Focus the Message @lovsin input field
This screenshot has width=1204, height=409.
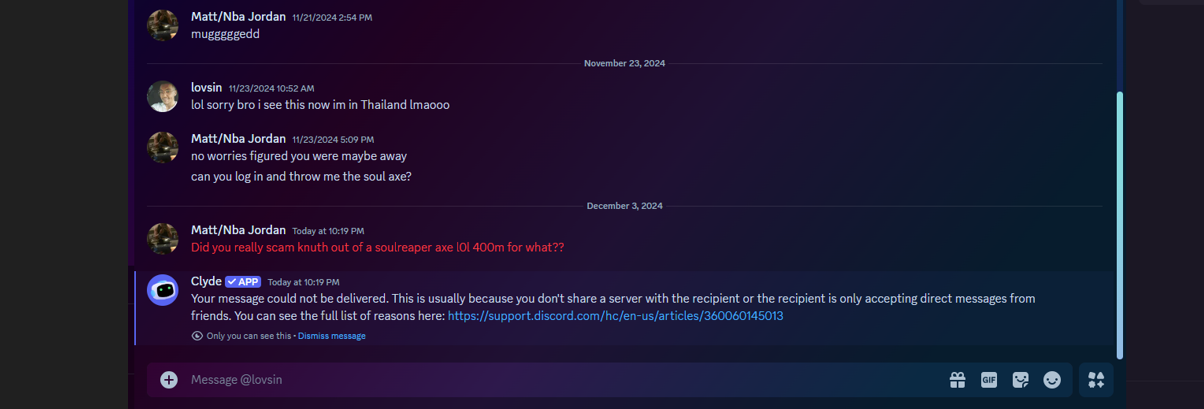click(x=560, y=380)
